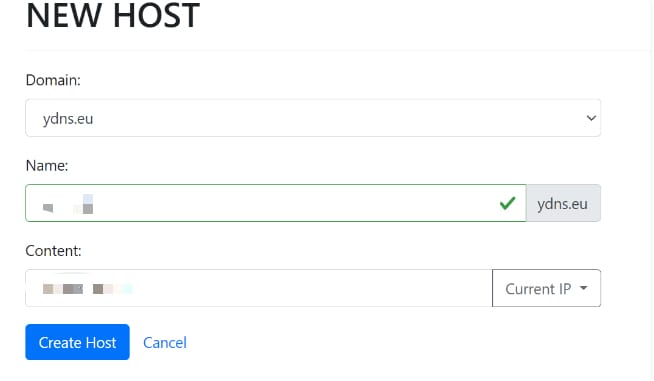
Task: Focus the Content input field
Action: 259,288
